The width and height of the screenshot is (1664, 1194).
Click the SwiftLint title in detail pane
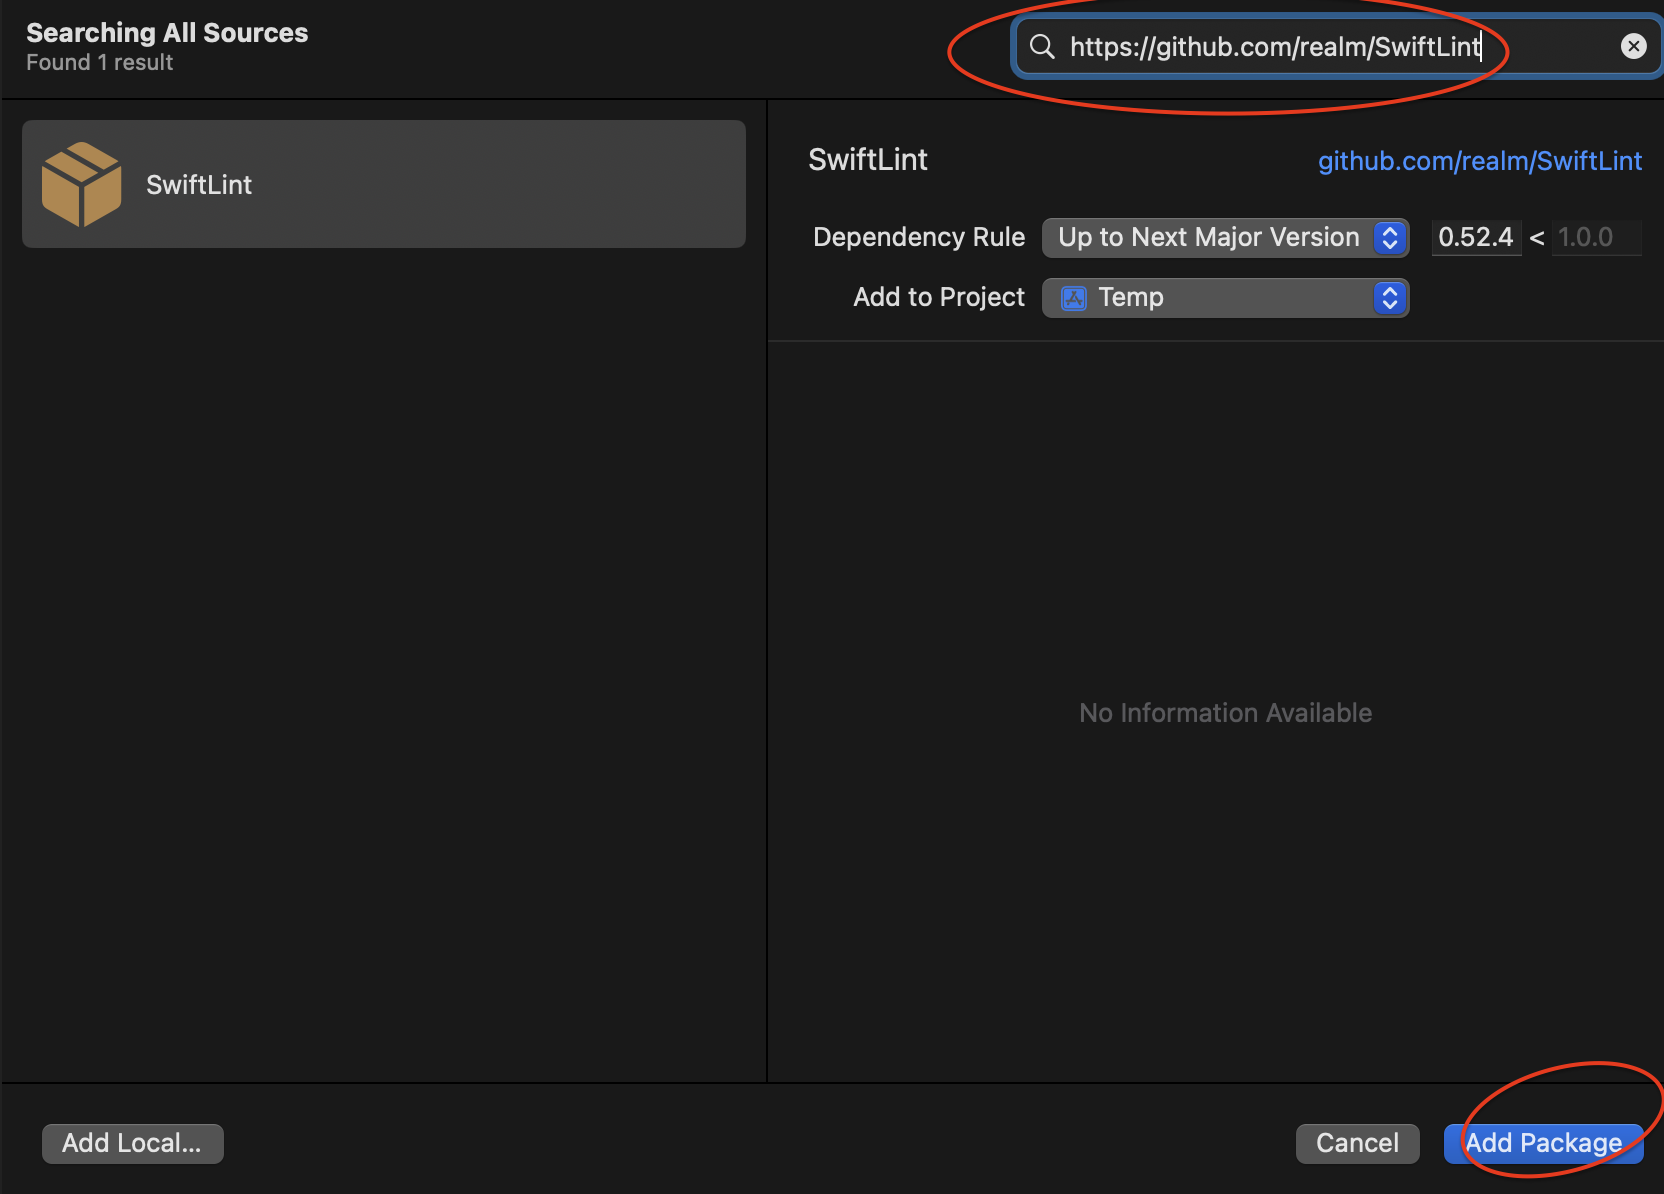tap(867, 160)
